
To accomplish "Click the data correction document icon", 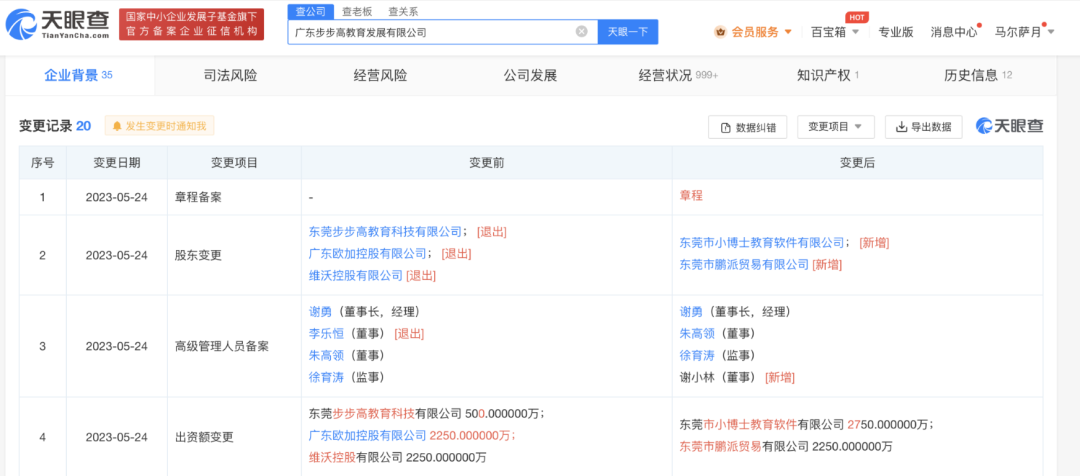I will [x=725, y=127].
